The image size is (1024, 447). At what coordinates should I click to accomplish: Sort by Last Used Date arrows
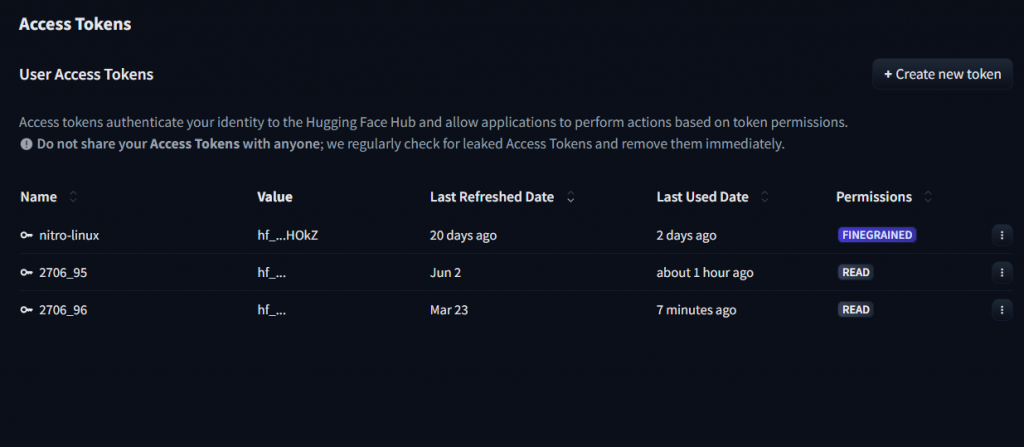[x=765, y=197]
